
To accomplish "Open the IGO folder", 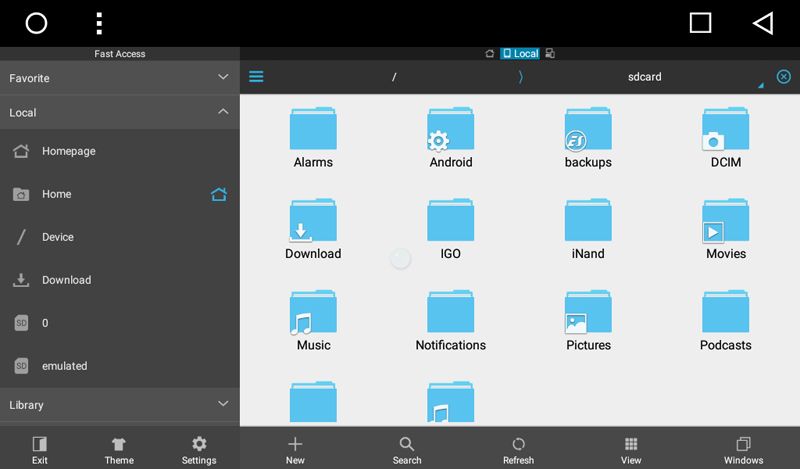I will 451,229.
